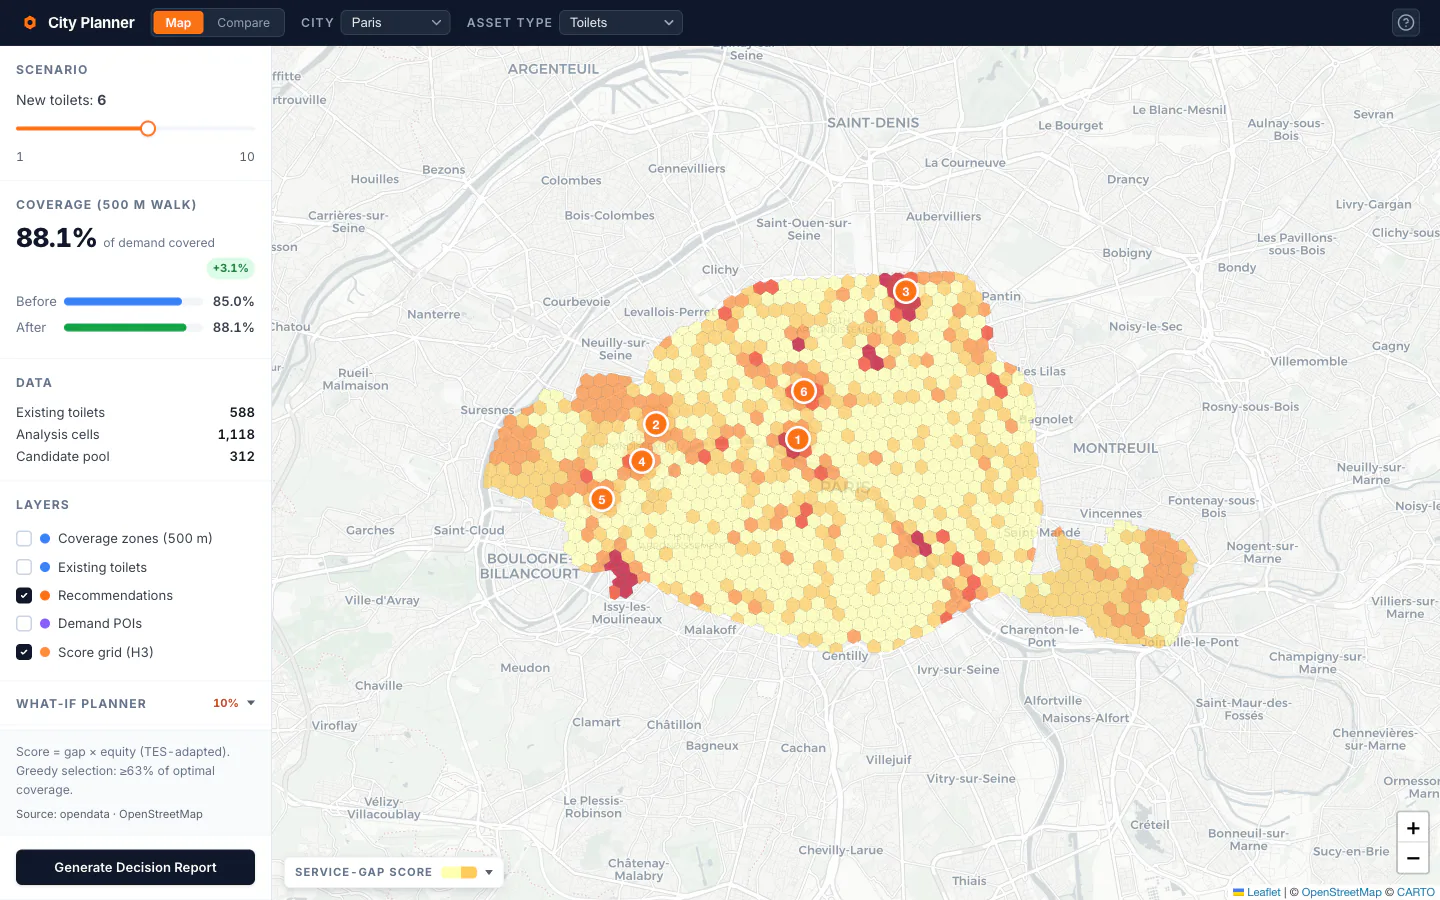Click the orange Recommendations dot

pyautogui.click(x=45, y=595)
